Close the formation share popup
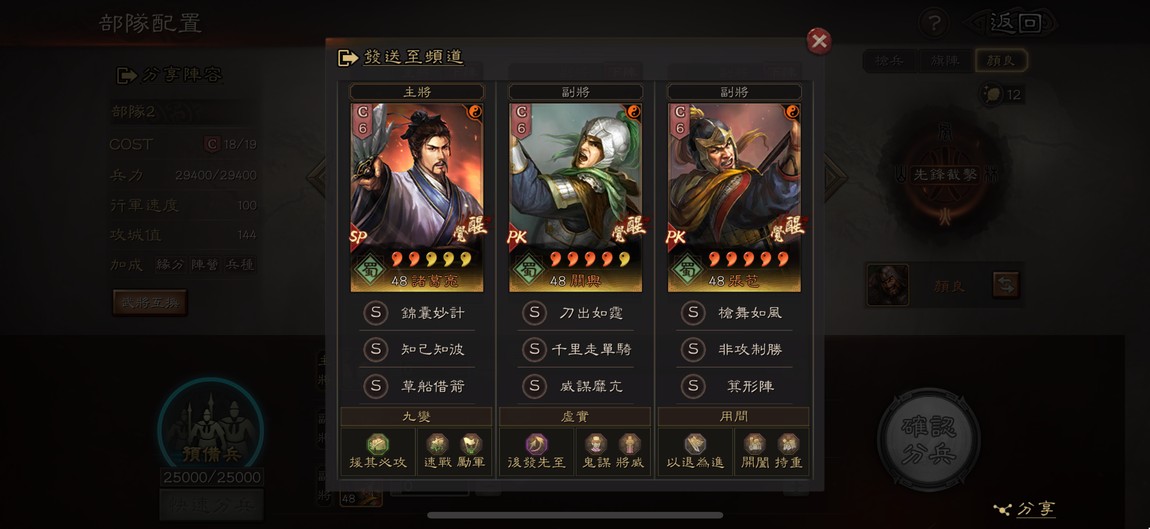Image resolution: width=1150 pixels, height=529 pixels. [818, 42]
